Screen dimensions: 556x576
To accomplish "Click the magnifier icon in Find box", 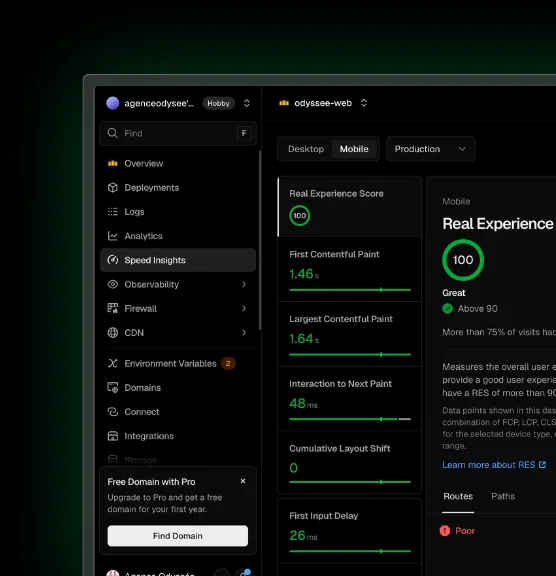I will click(x=112, y=133).
